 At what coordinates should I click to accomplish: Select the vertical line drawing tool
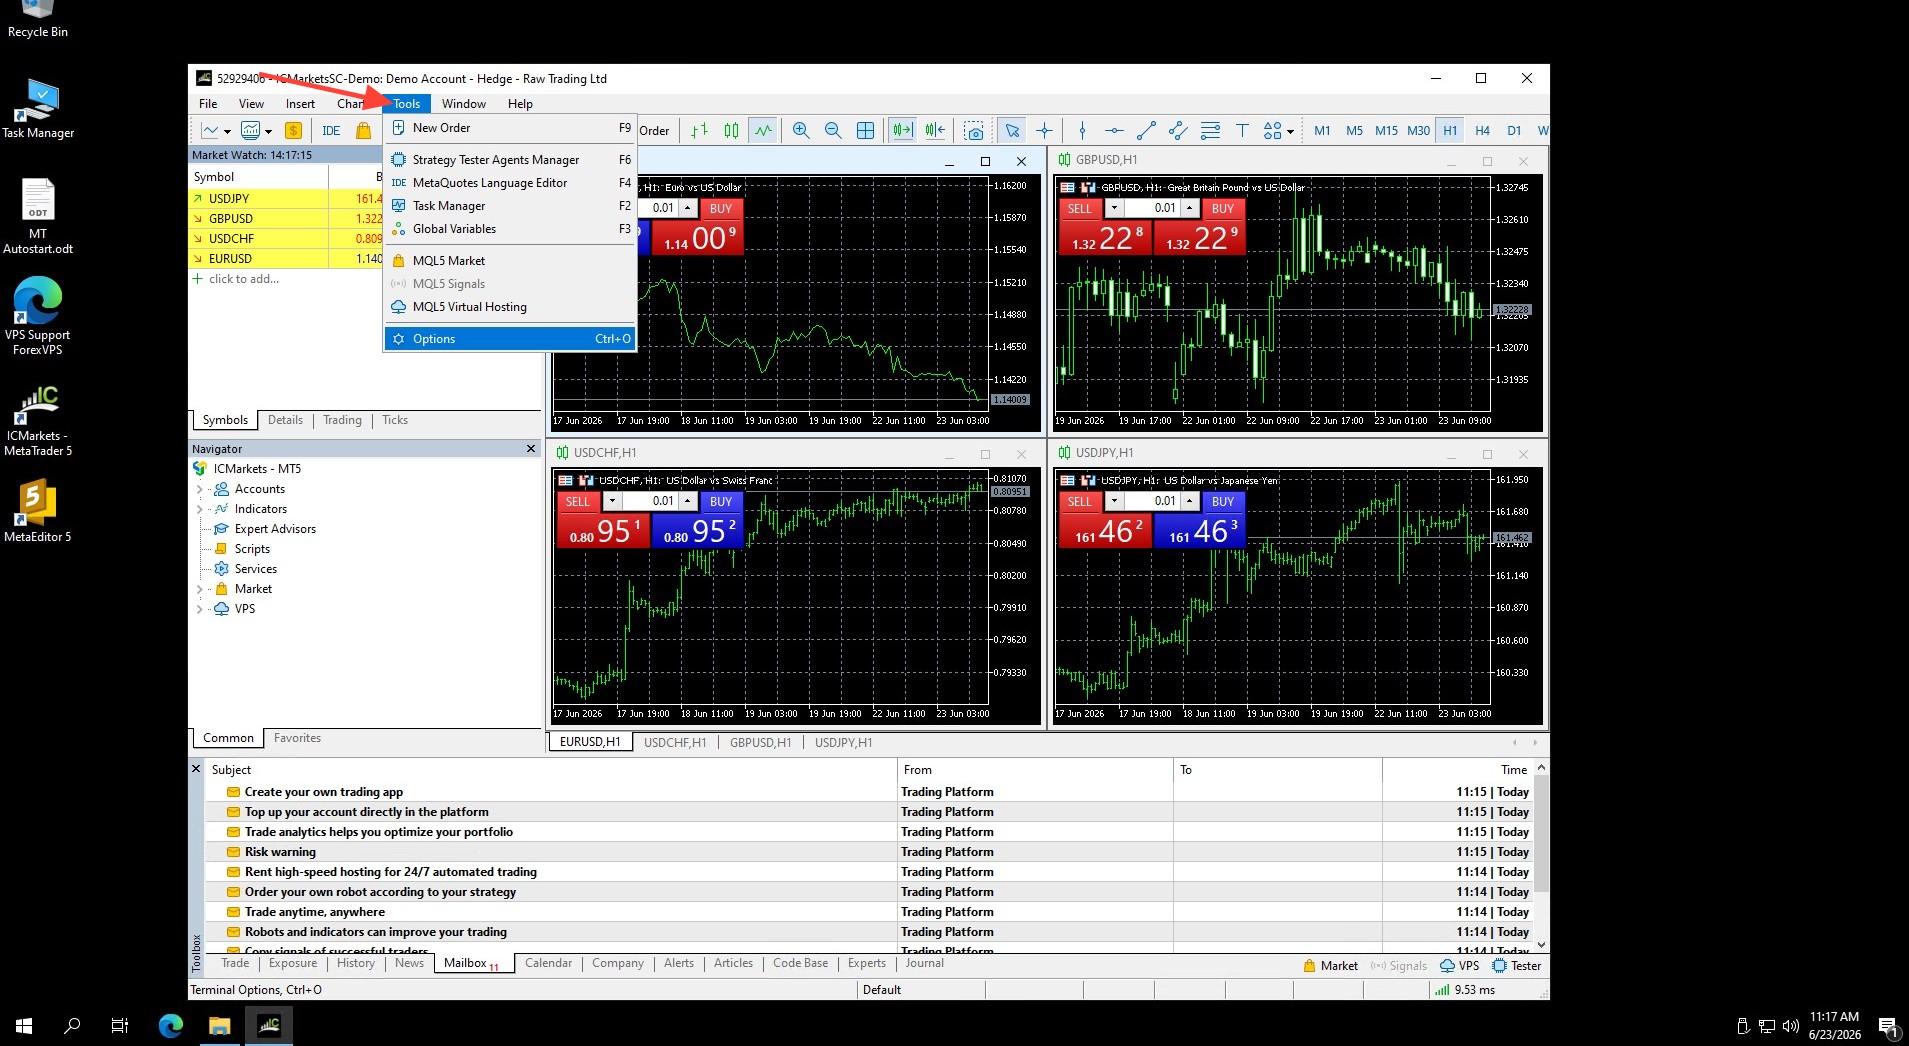click(x=1082, y=131)
